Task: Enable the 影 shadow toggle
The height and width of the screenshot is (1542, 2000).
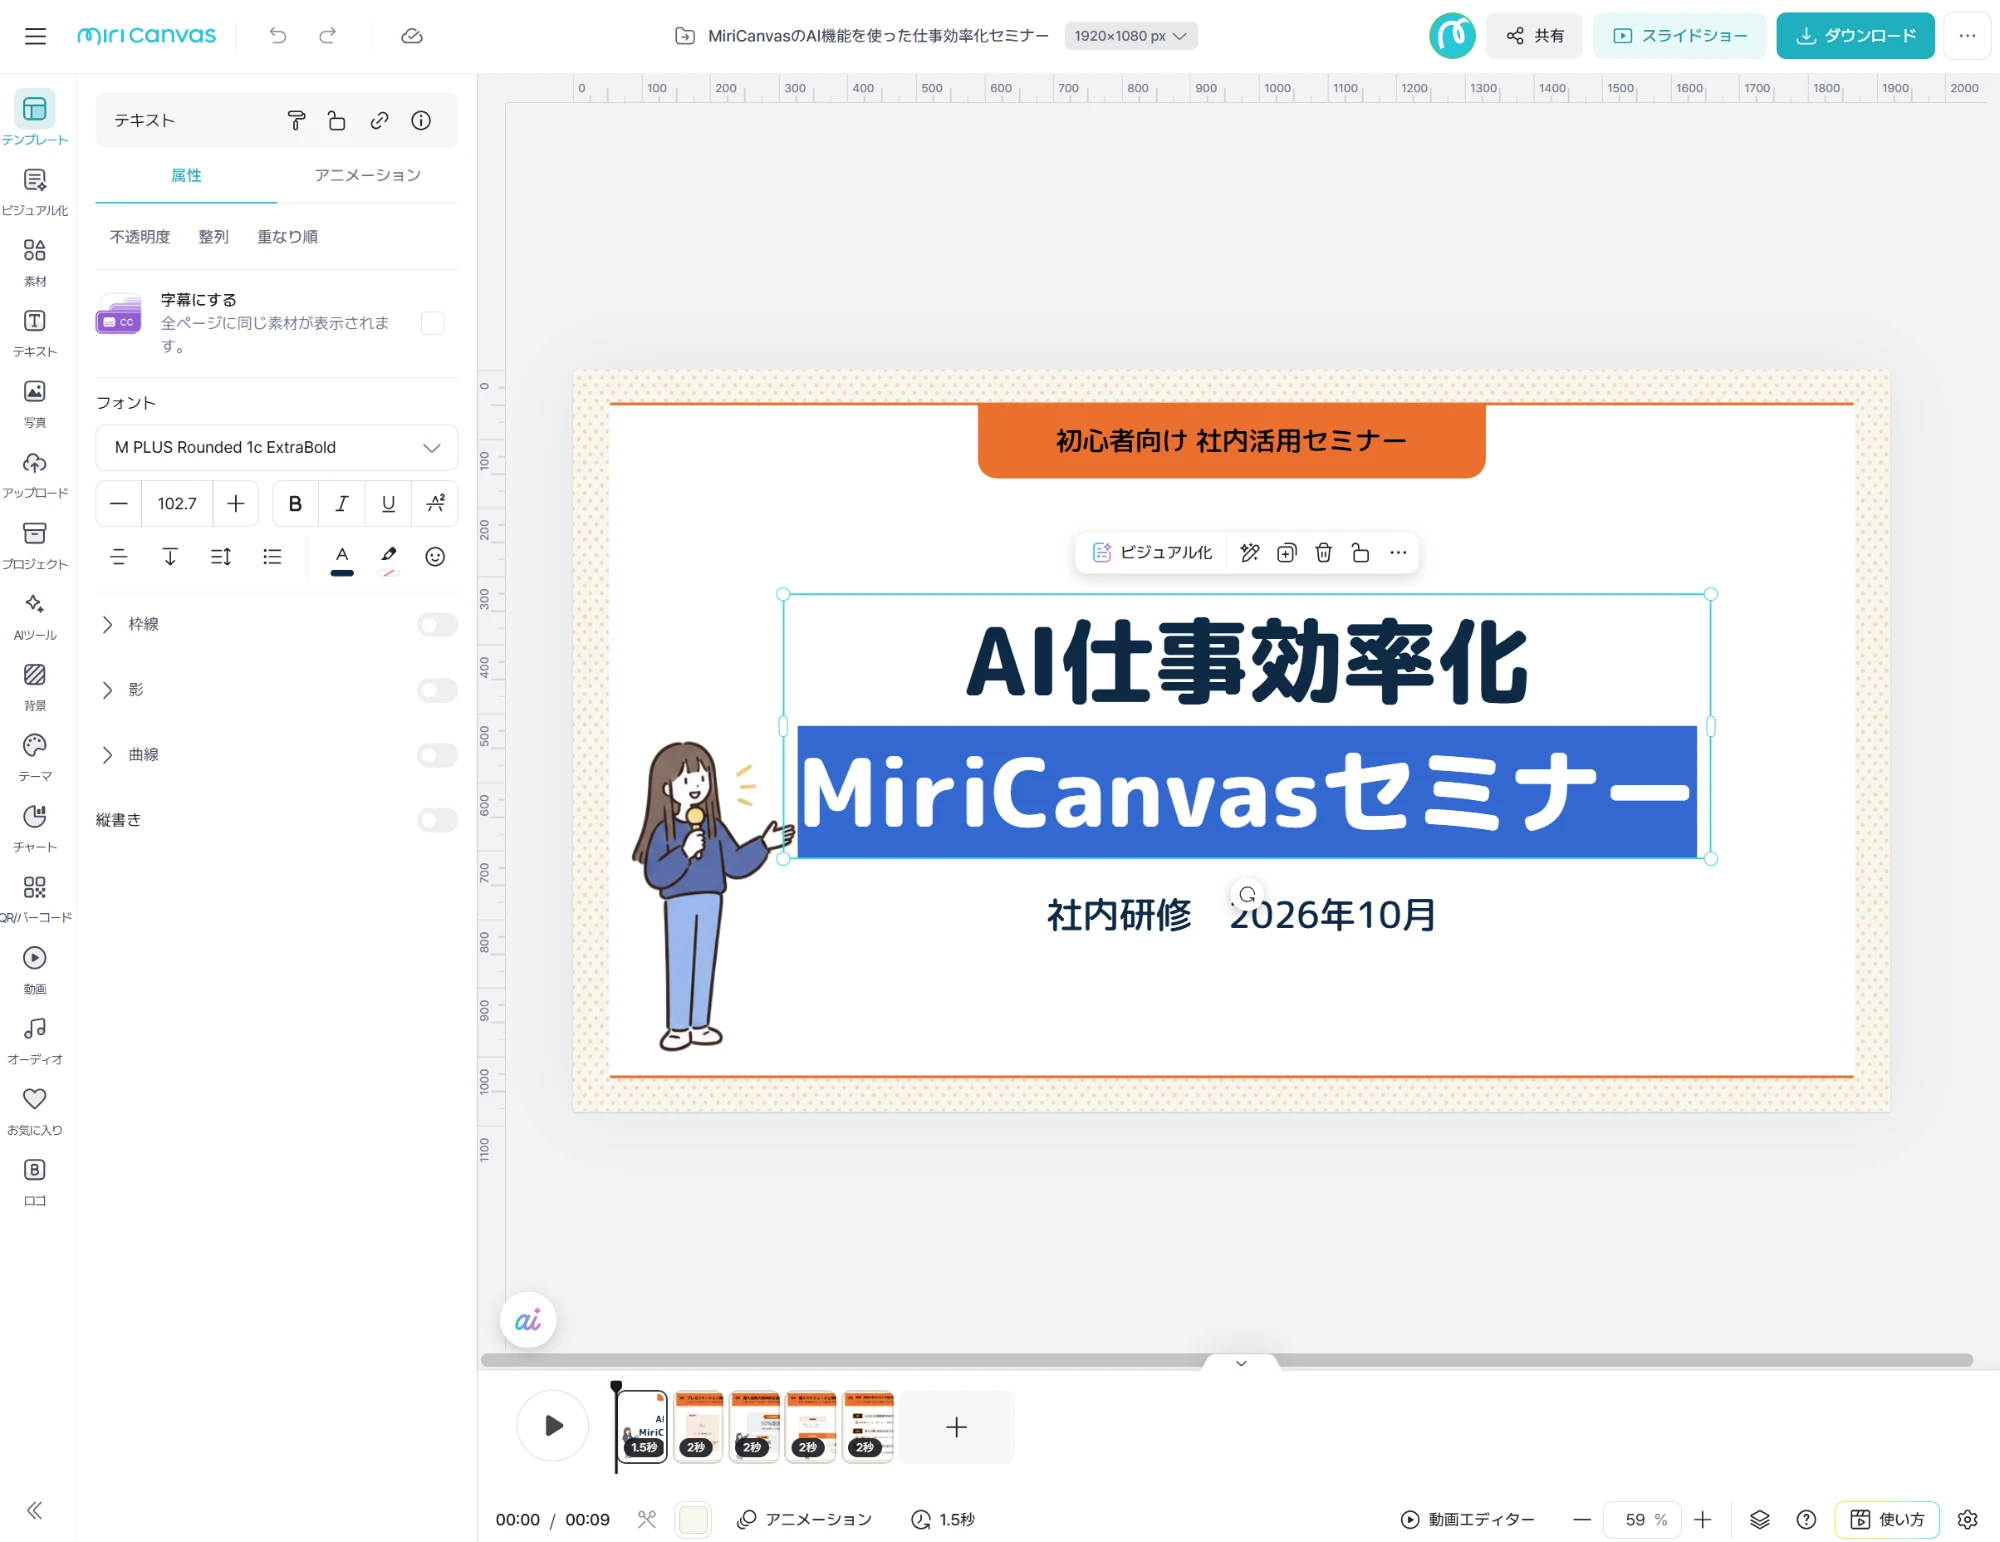Action: (437, 690)
